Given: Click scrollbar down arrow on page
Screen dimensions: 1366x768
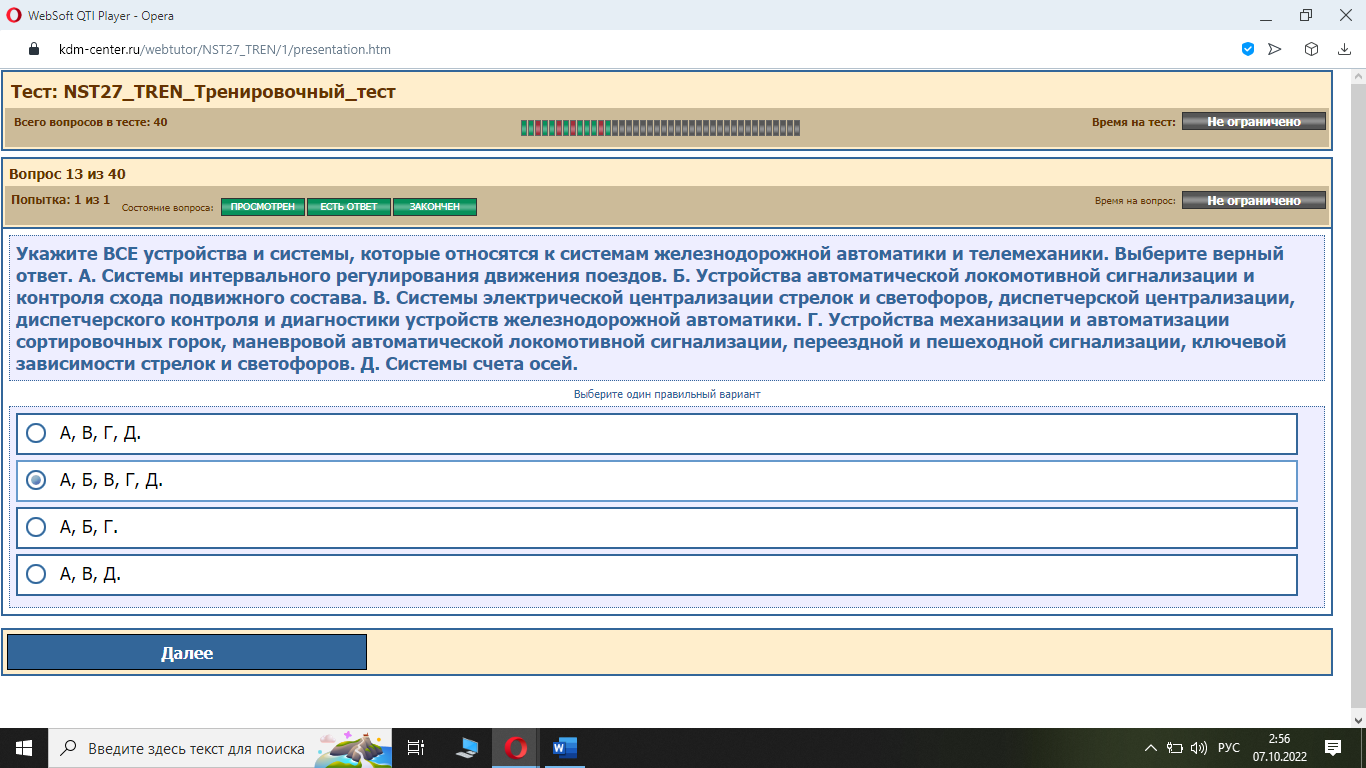Looking at the screenshot, I should (x=1357, y=719).
